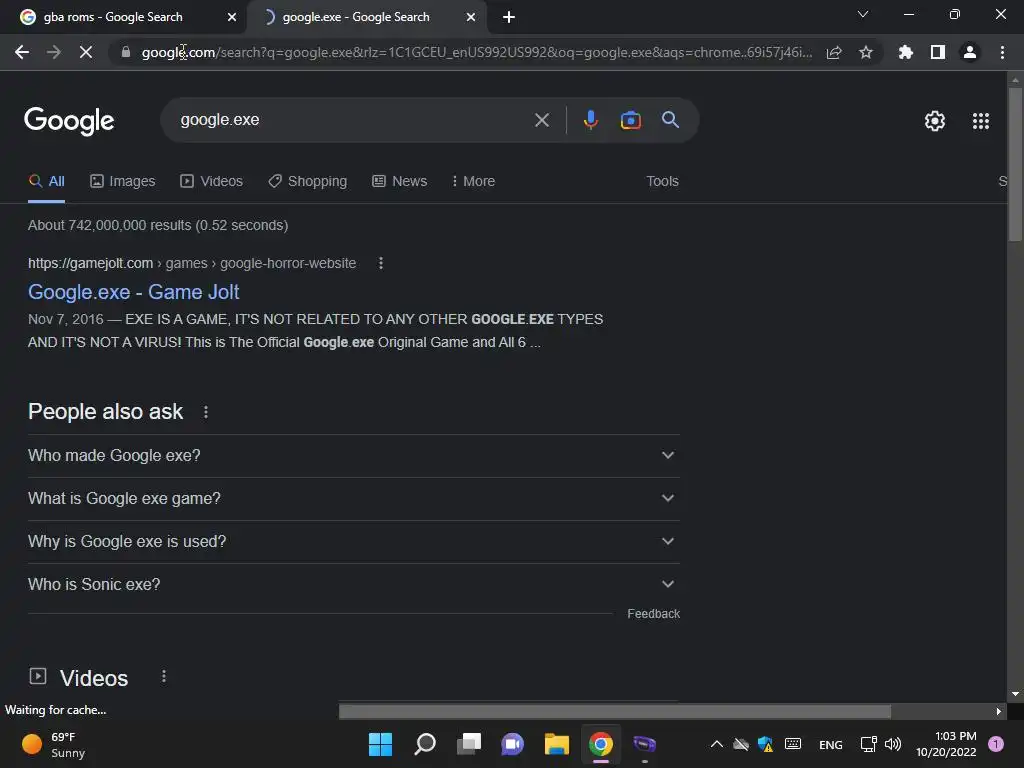Open File Explorer from the taskbar
The image size is (1024, 768).
coord(556,744)
